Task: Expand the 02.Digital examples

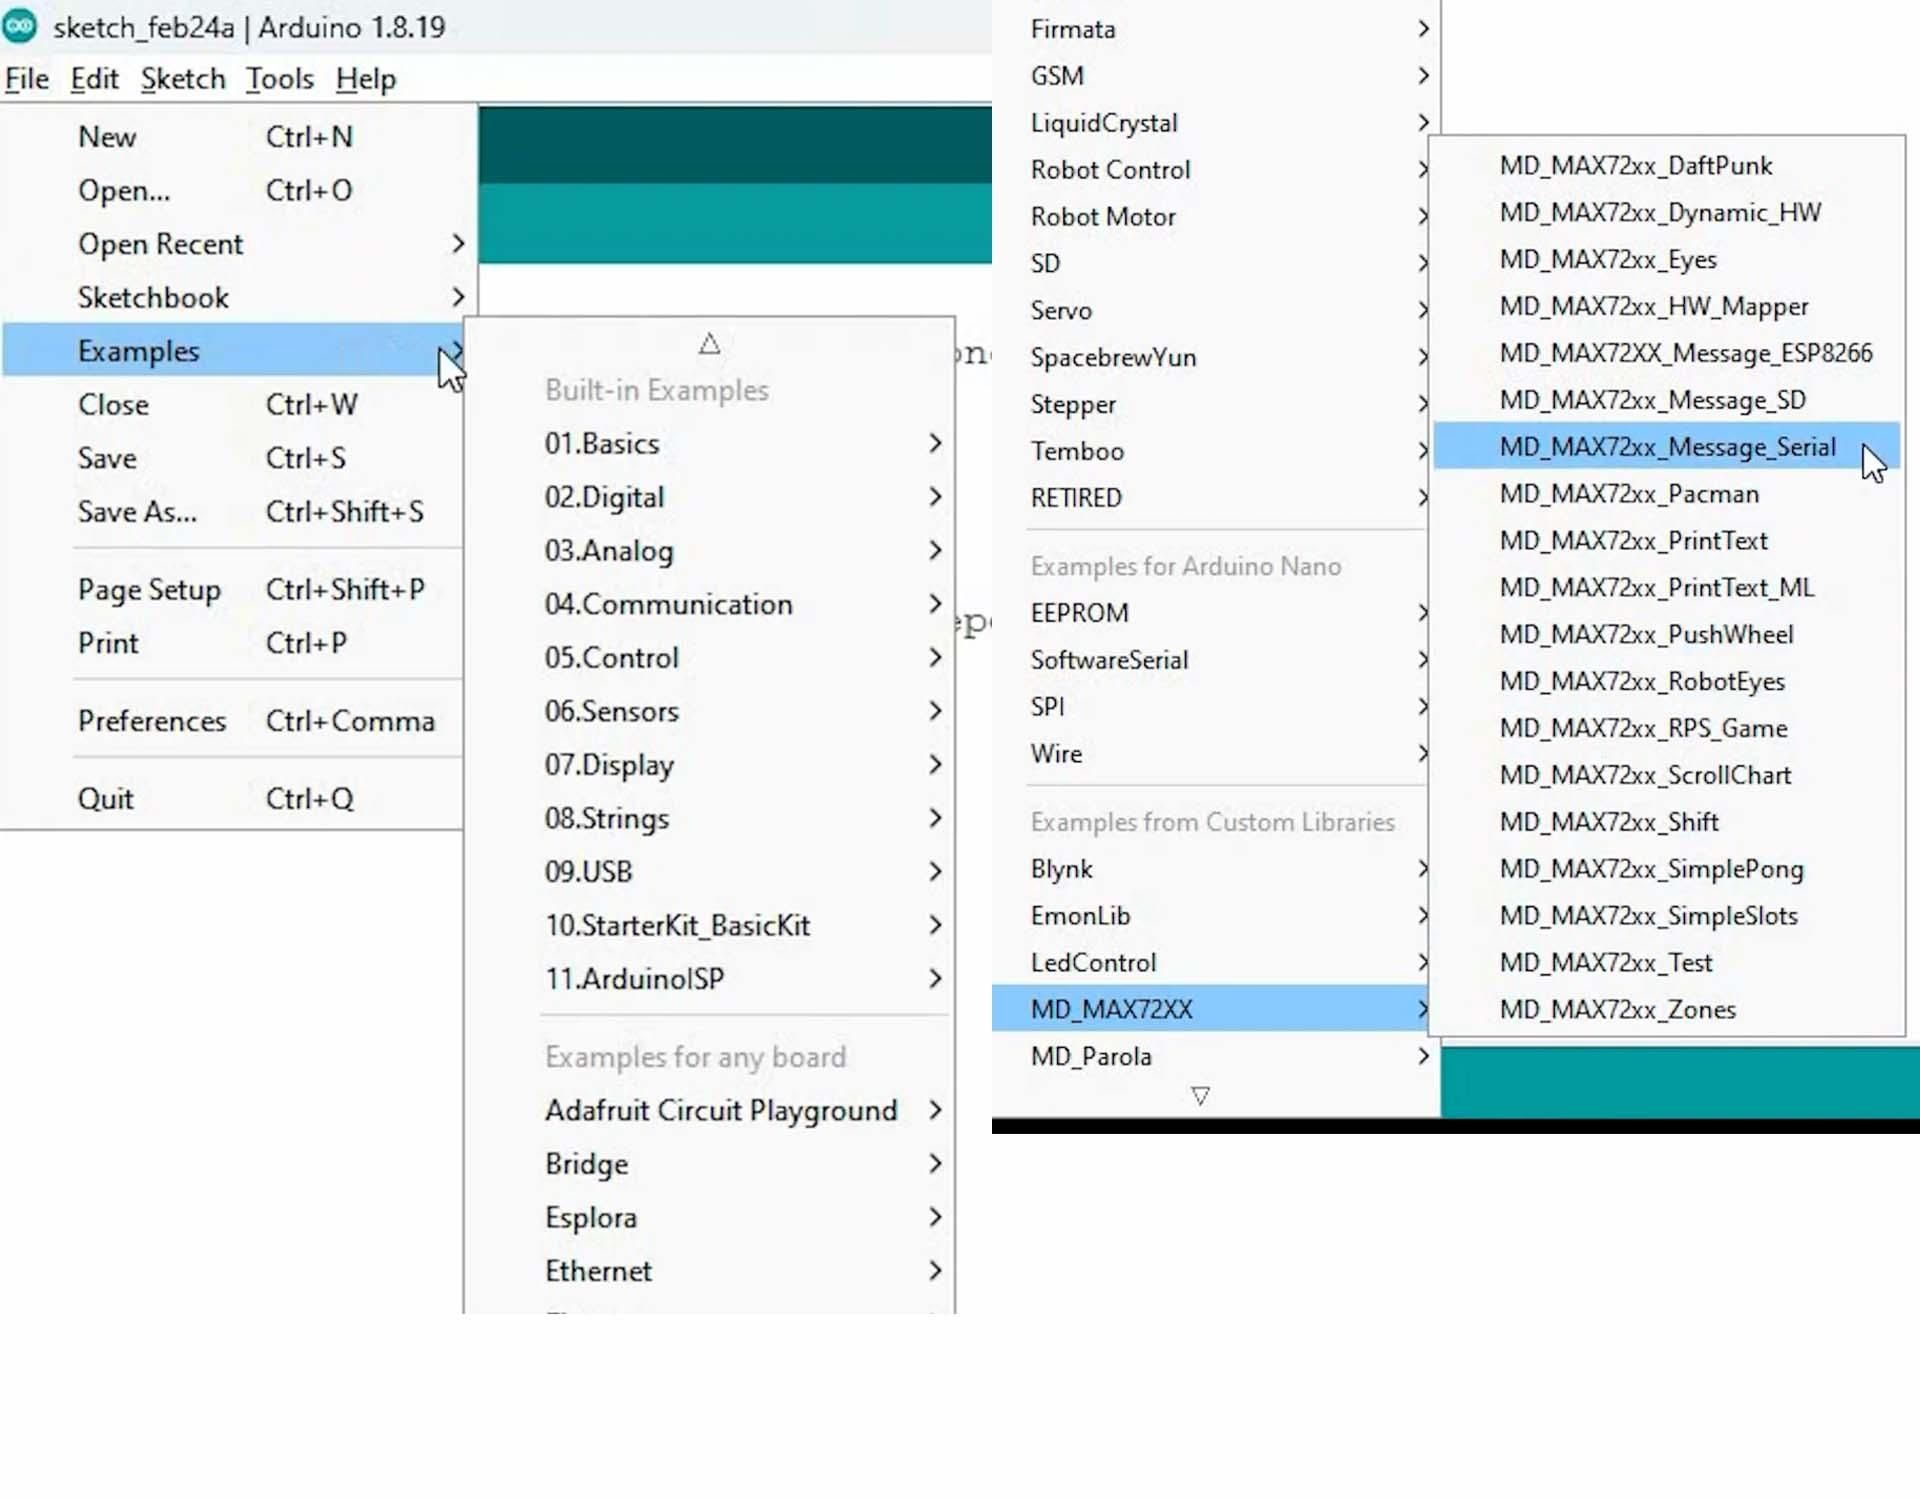Action: [710, 497]
